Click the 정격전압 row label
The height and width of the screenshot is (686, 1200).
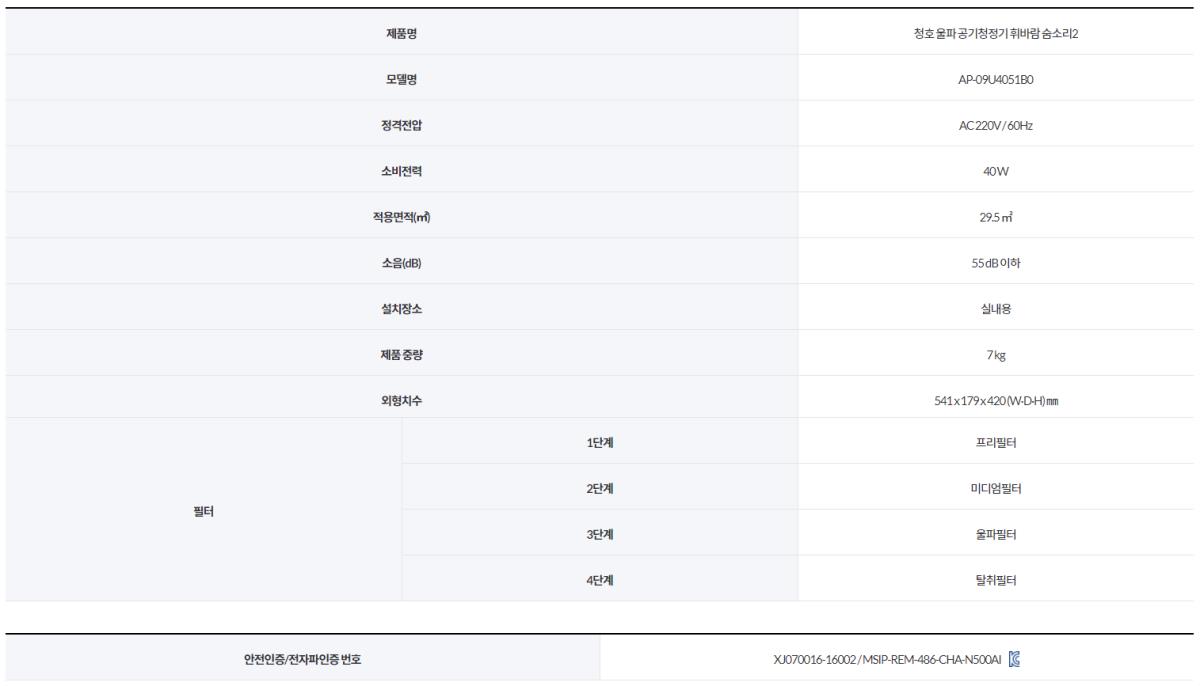click(401, 125)
